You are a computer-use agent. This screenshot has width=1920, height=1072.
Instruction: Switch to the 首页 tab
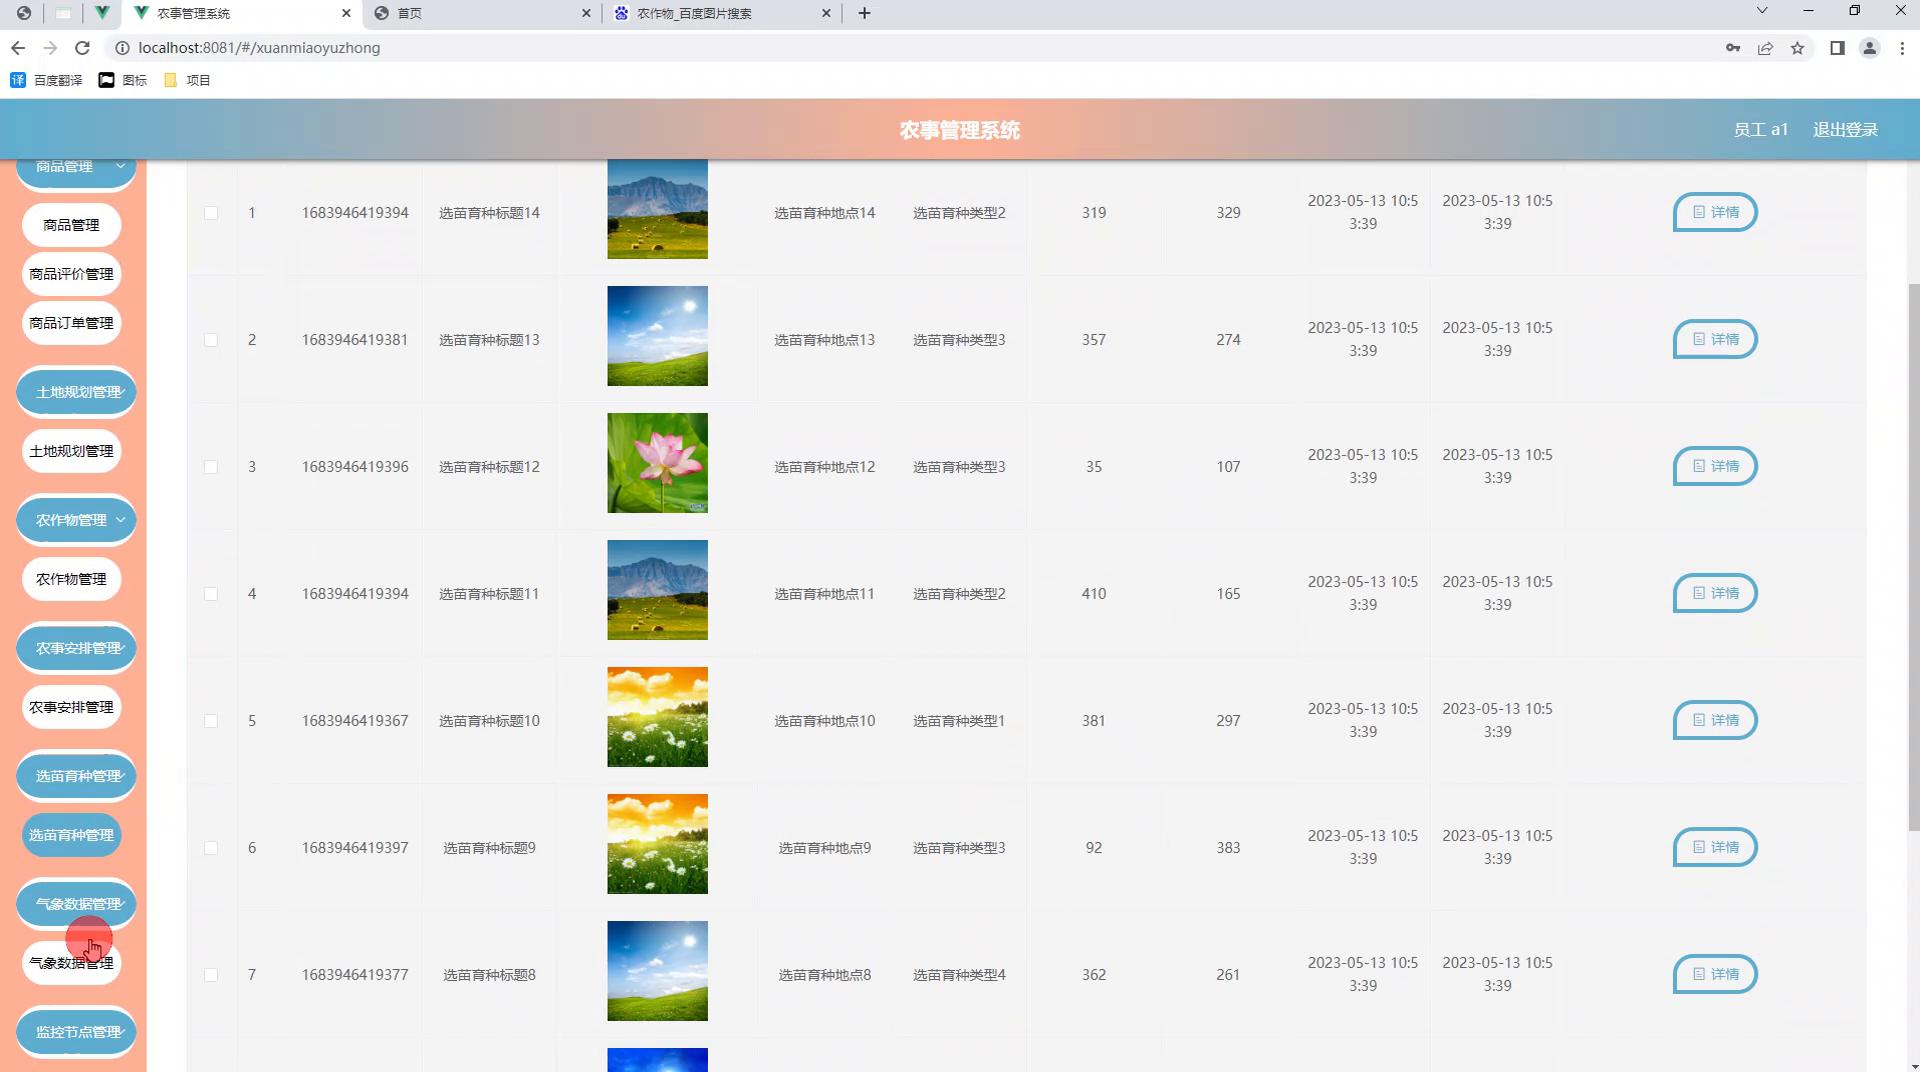[x=482, y=13]
